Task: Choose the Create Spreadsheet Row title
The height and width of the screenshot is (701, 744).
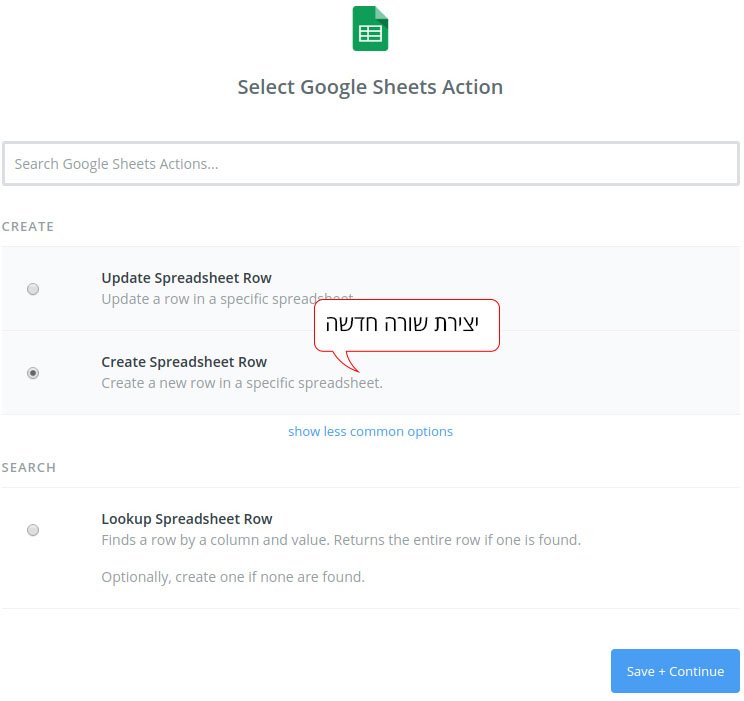Action: coord(184,362)
